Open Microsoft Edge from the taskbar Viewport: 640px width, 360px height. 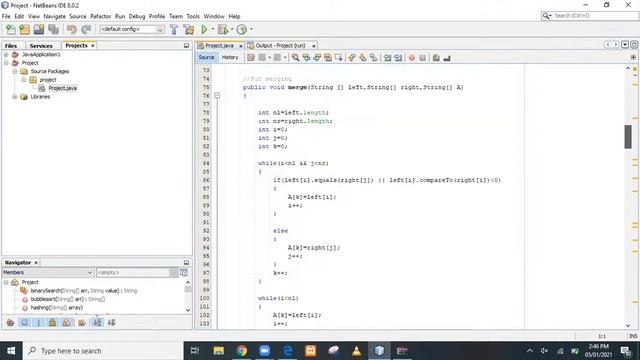click(x=287, y=351)
